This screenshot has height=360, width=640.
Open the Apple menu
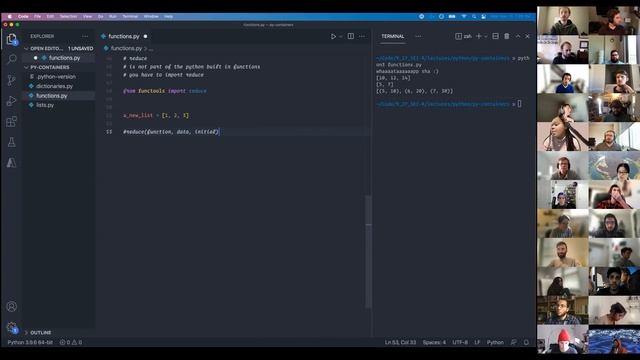coord(9,16)
